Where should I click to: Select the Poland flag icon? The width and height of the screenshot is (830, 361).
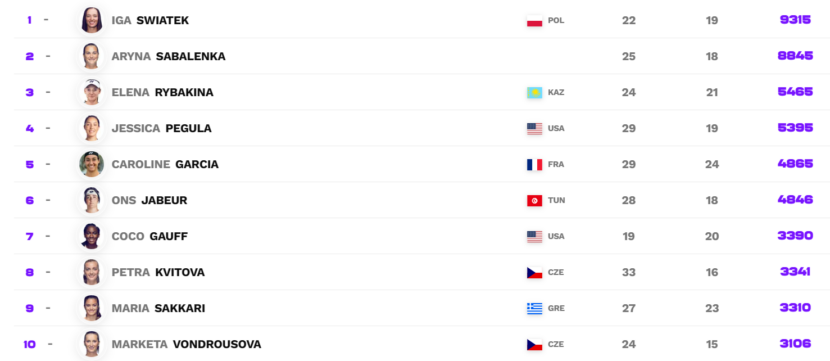pyautogui.click(x=534, y=21)
